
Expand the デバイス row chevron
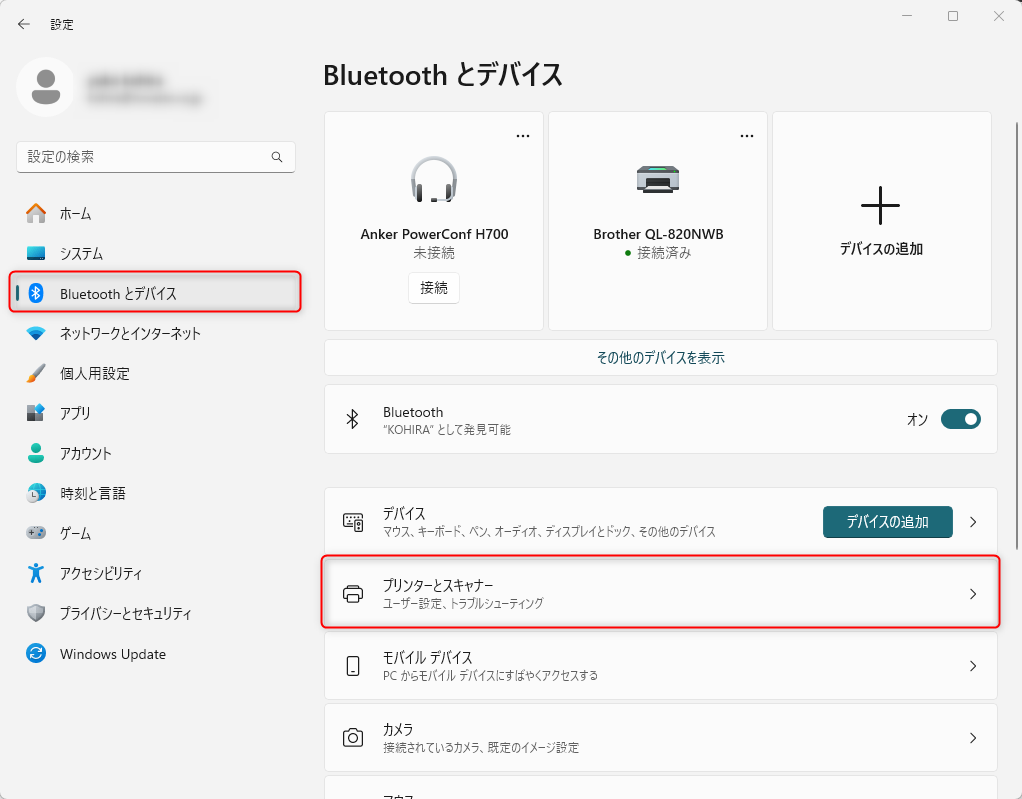(973, 522)
